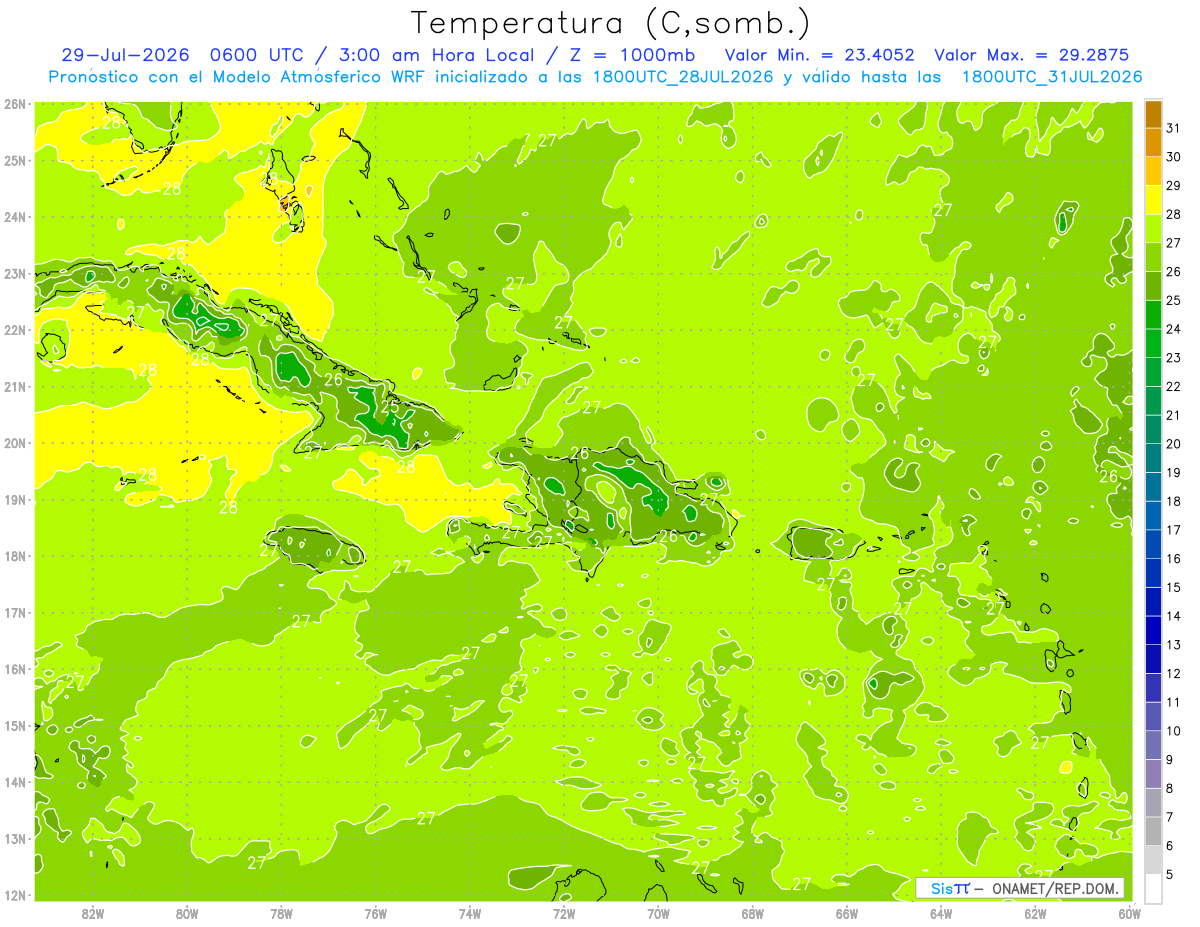Click the 24N latitude axis label
The height and width of the screenshot is (927, 1200).
(14, 216)
